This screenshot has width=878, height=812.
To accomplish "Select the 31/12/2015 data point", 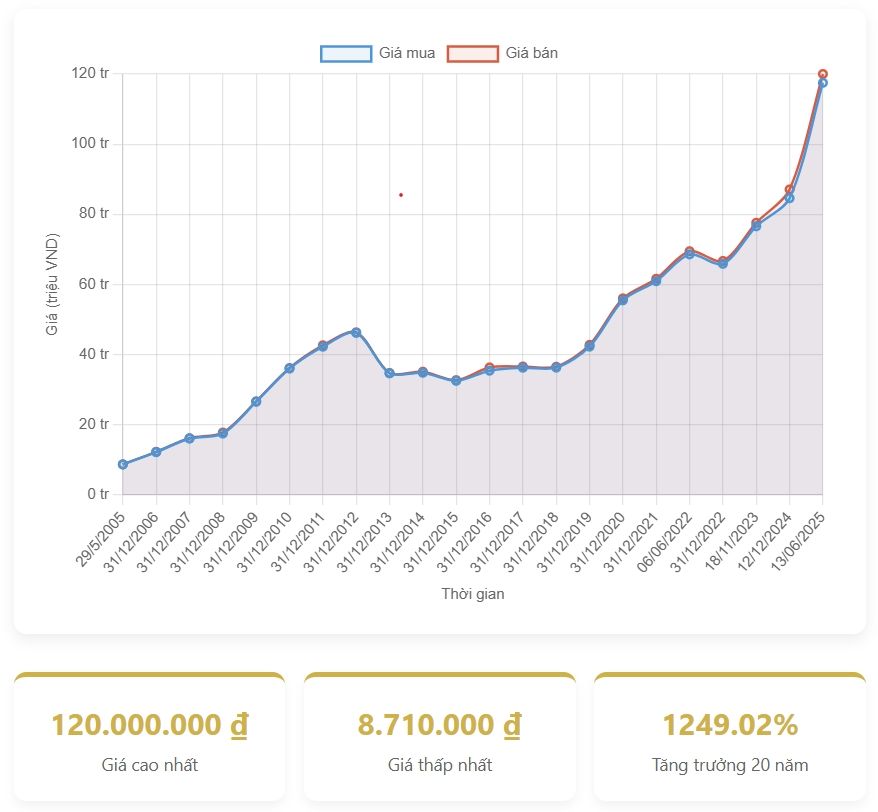I will point(456,380).
